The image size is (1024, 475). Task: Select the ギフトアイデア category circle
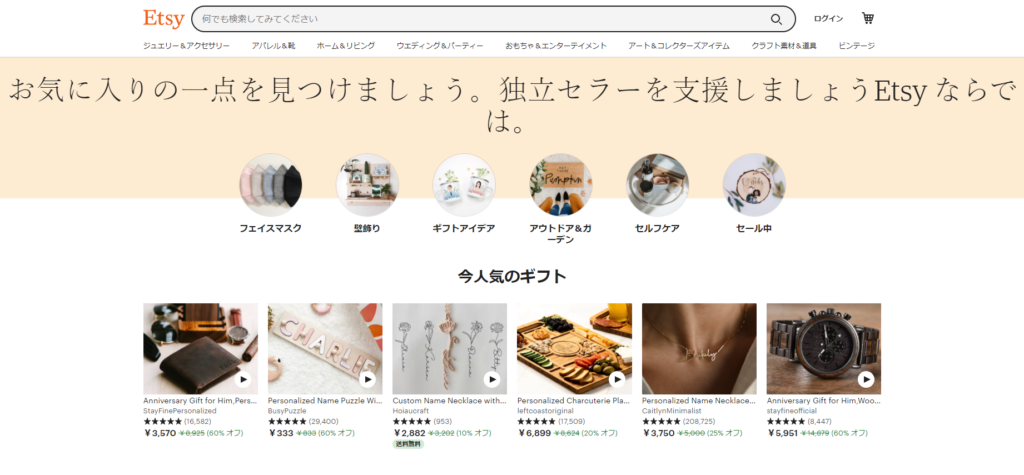click(464, 185)
